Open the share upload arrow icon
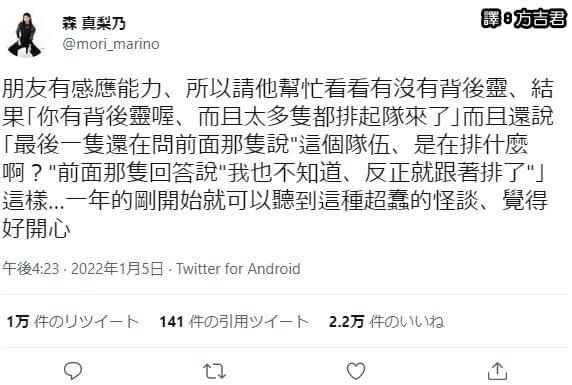This screenshot has width=572, height=385. pos(497,371)
